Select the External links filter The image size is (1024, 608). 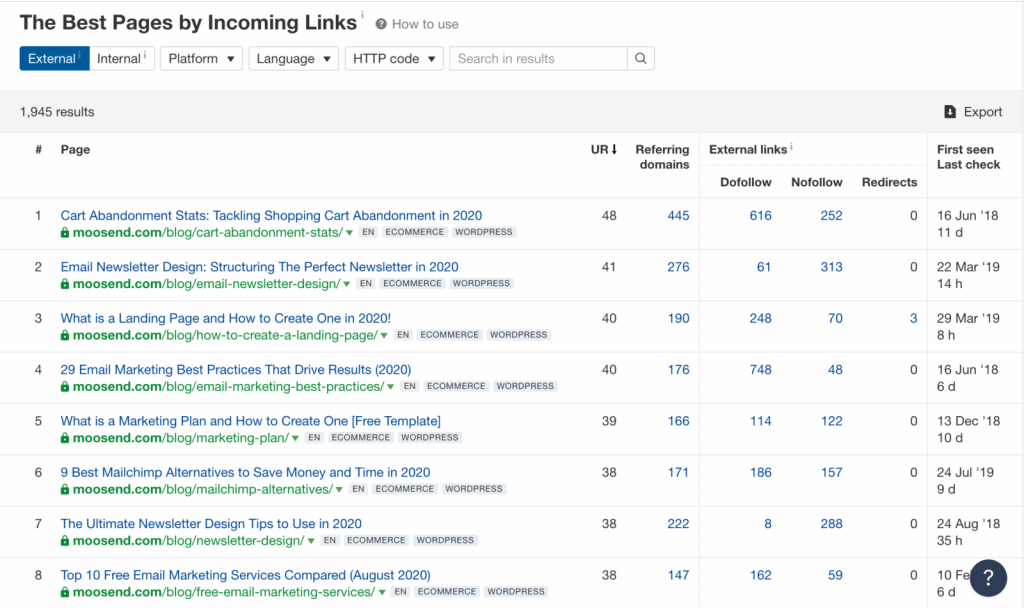point(54,59)
